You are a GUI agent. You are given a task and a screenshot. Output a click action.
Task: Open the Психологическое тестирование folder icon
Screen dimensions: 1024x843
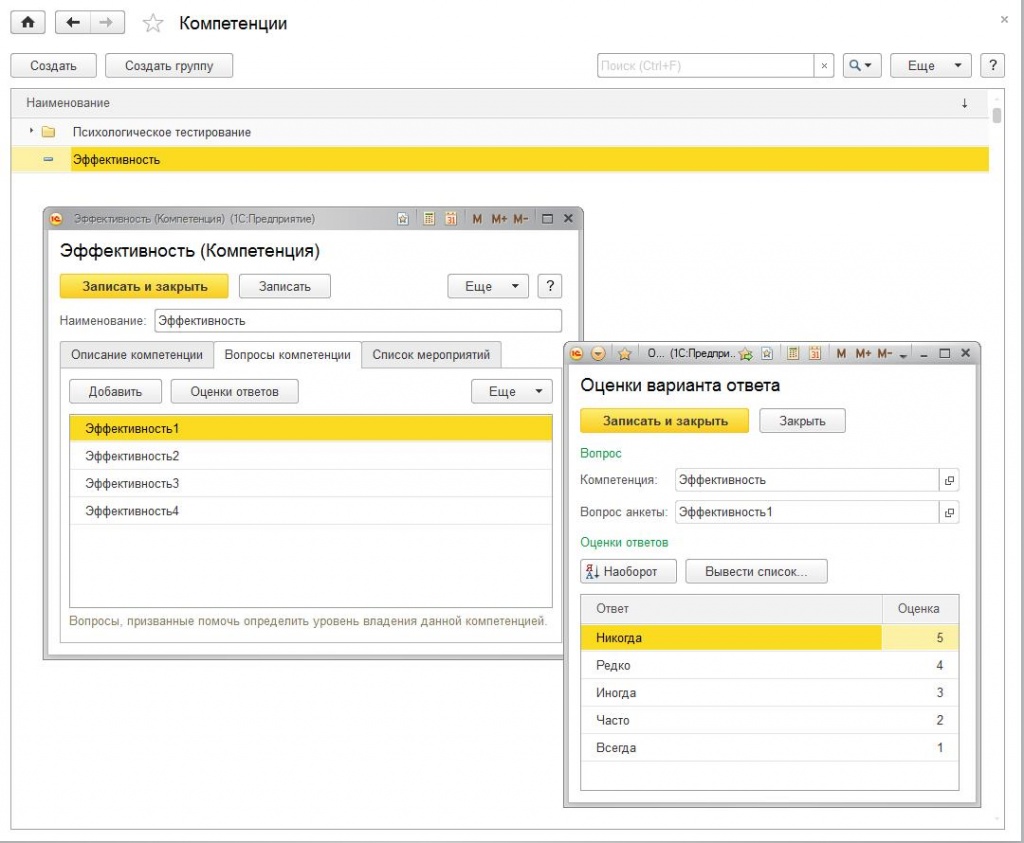[x=48, y=132]
